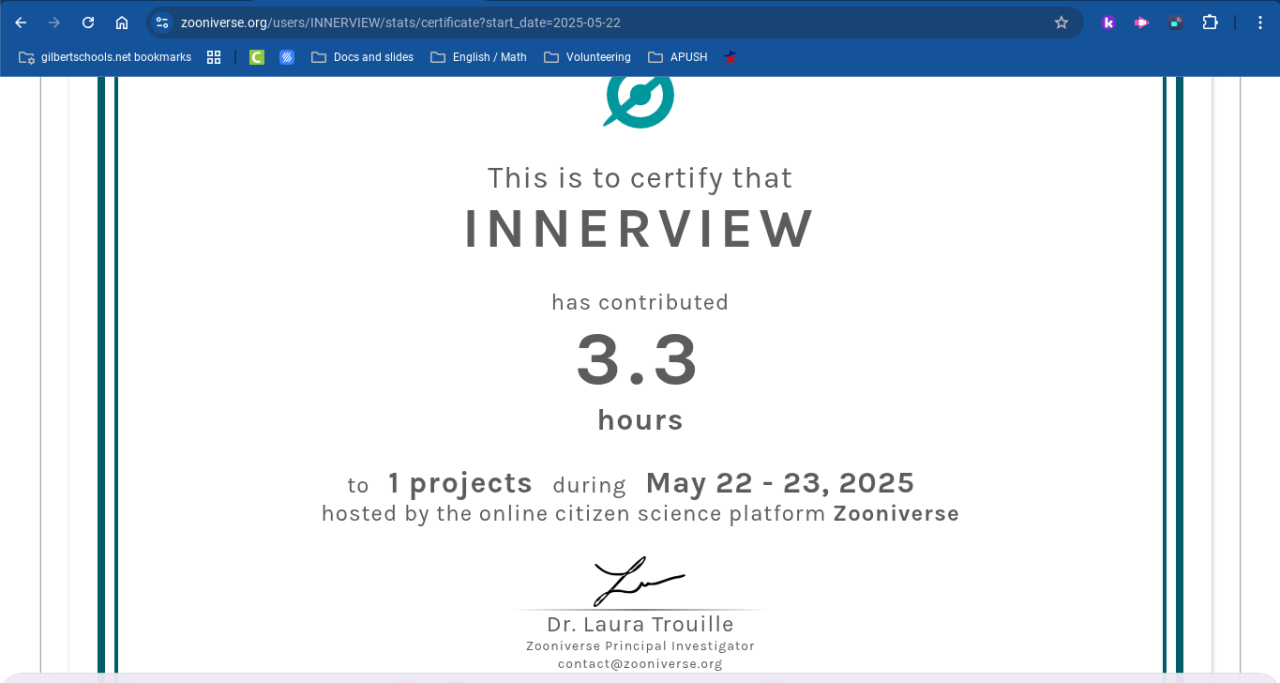Image resolution: width=1280 pixels, height=683 pixels.
Task: Click the round multicolor extension icon
Action: tap(1176, 22)
